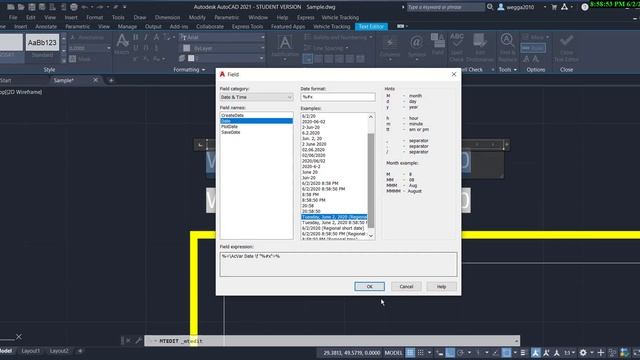Select the Text Editor ribbon tab
Screen dimensions: 640x360
point(371,27)
